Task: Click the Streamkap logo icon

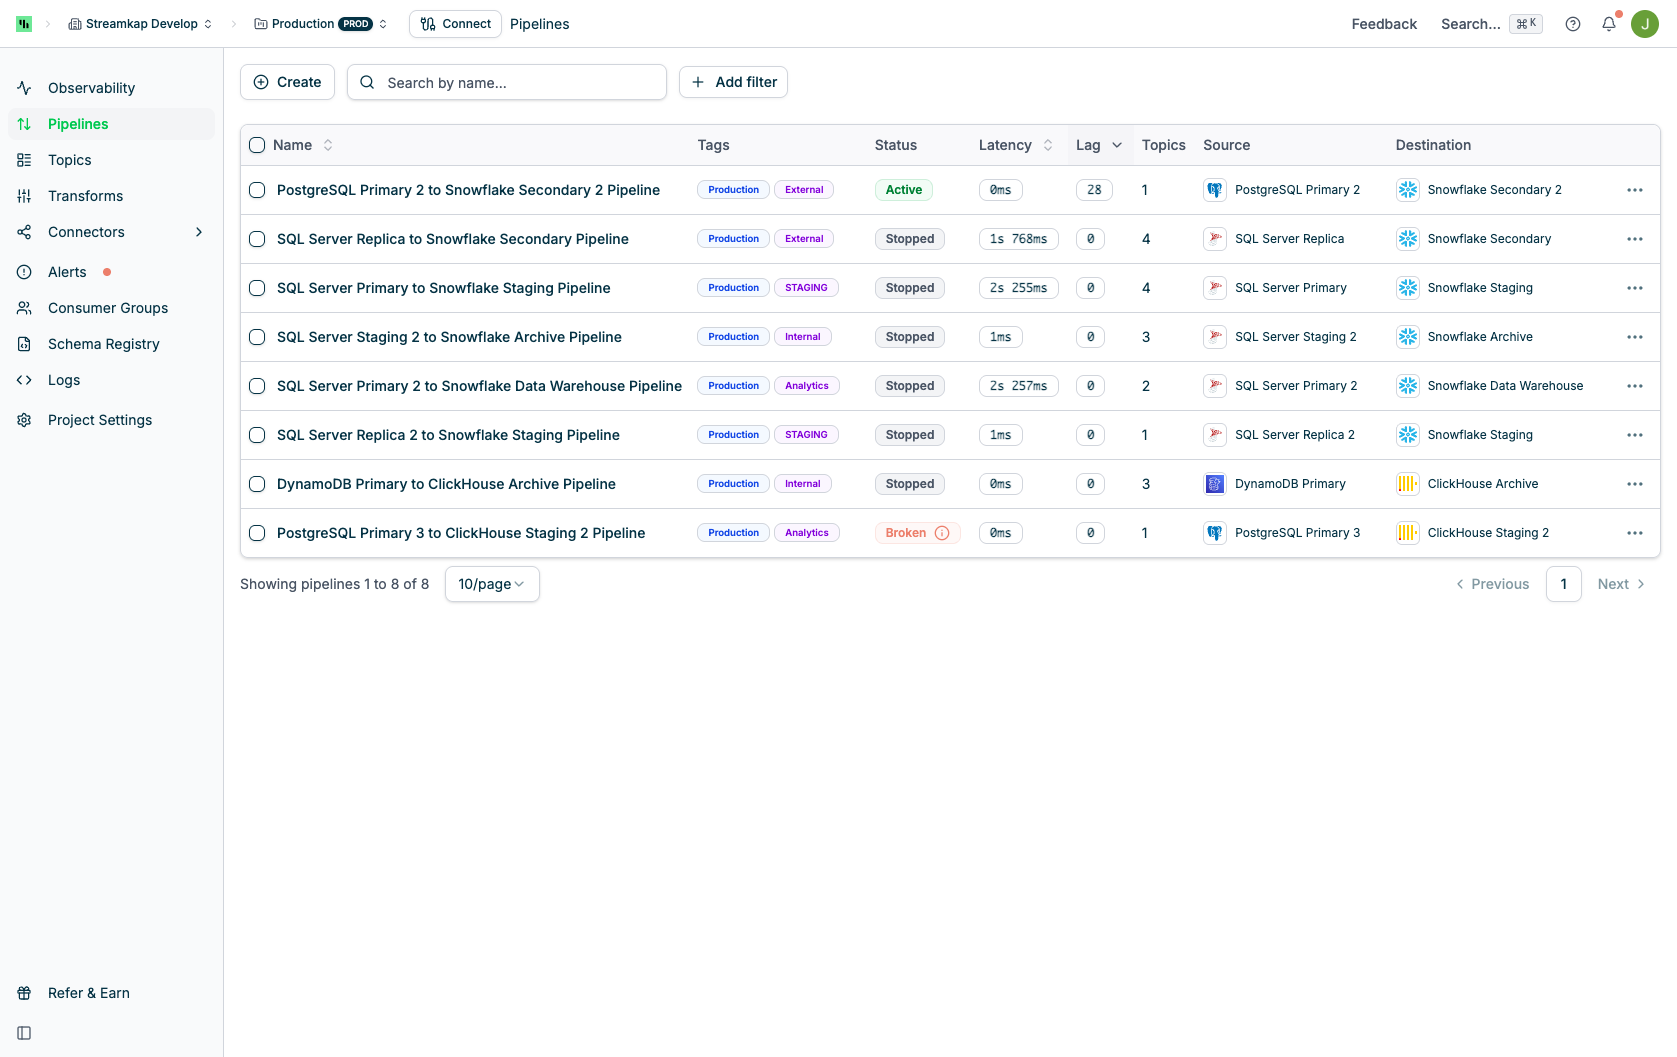Action: tap(24, 24)
